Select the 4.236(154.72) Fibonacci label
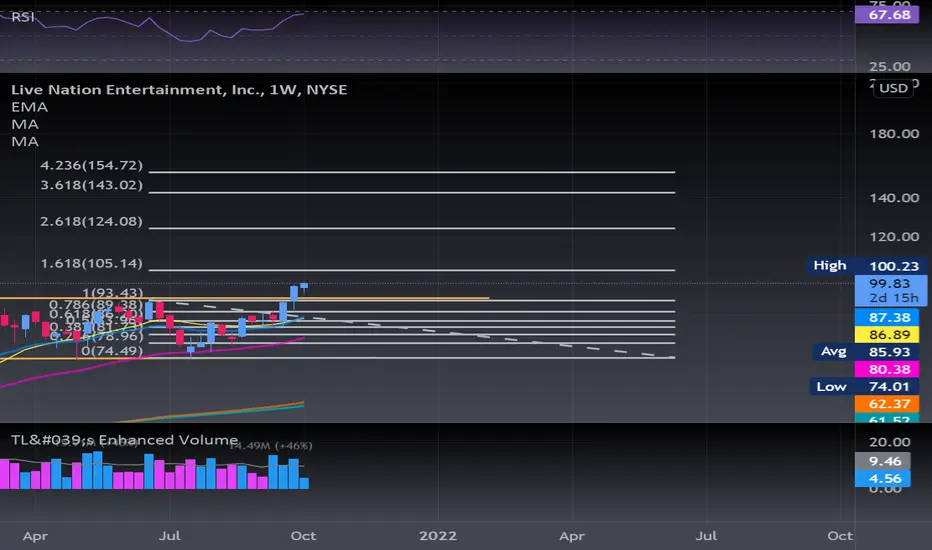The width and height of the screenshot is (932, 550). (x=92, y=165)
